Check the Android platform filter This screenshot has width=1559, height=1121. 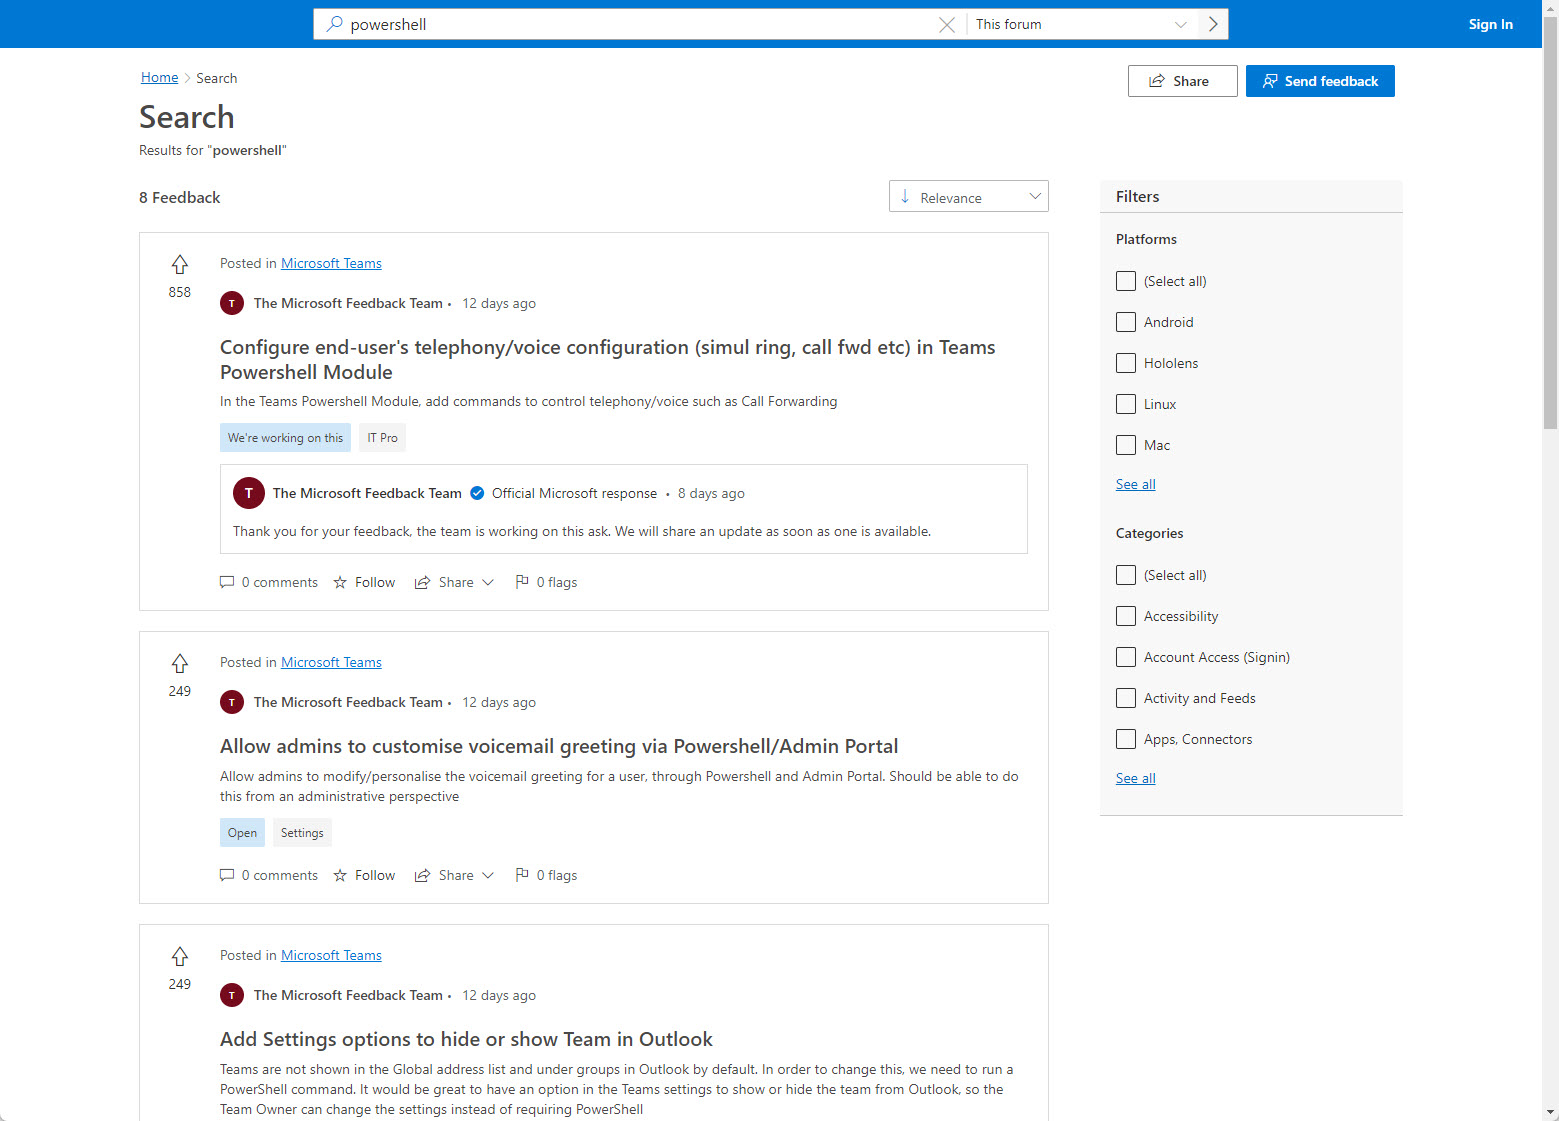pyautogui.click(x=1126, y=322)
